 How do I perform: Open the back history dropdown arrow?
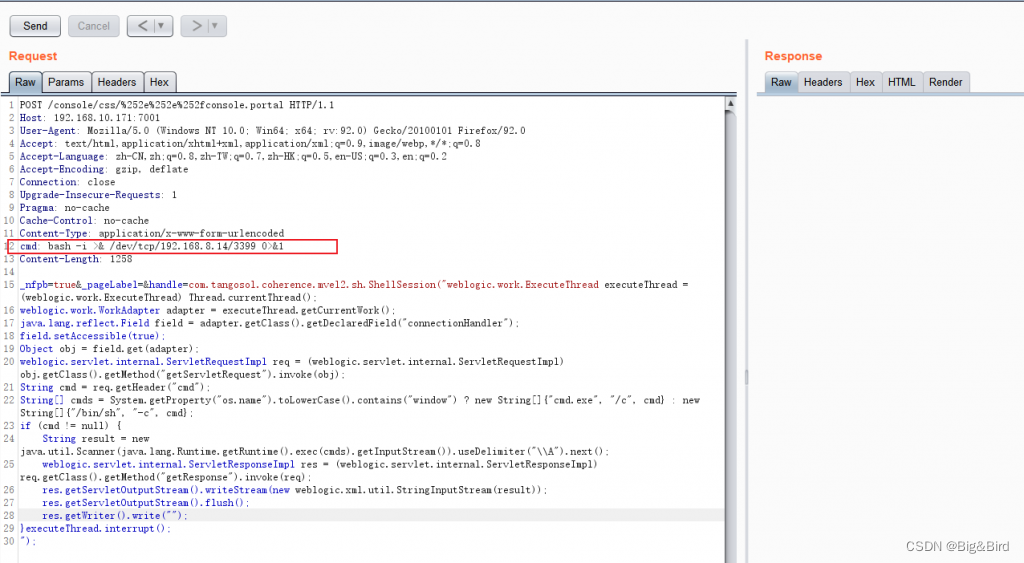click(162, 26)
